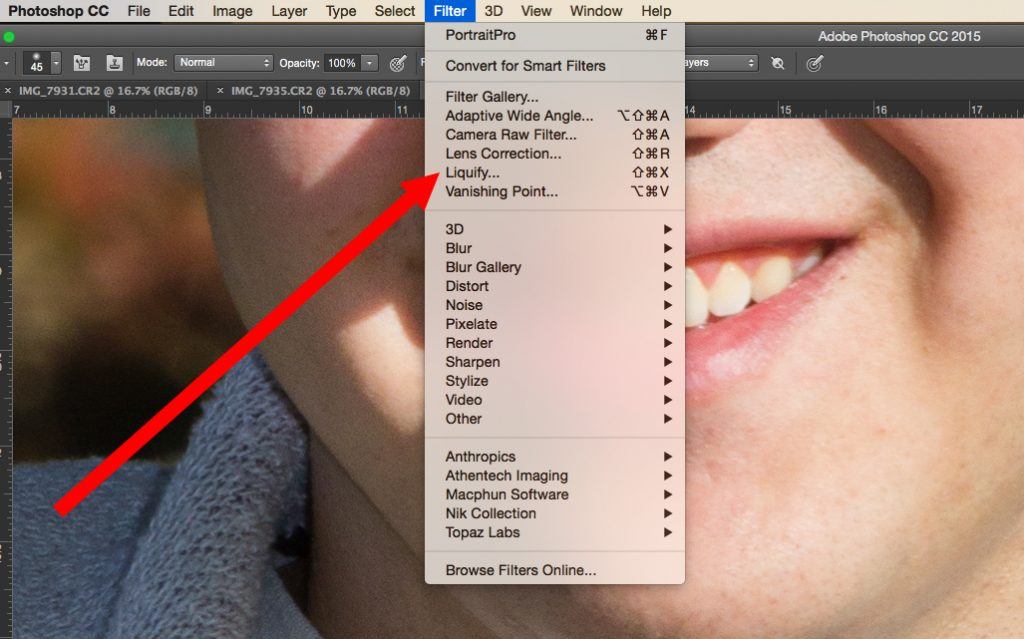Click Browse Filters Online
Image resolution: width=1024 pixels, height=639 pixels.
pyautogui.click(x=521, y=571)
